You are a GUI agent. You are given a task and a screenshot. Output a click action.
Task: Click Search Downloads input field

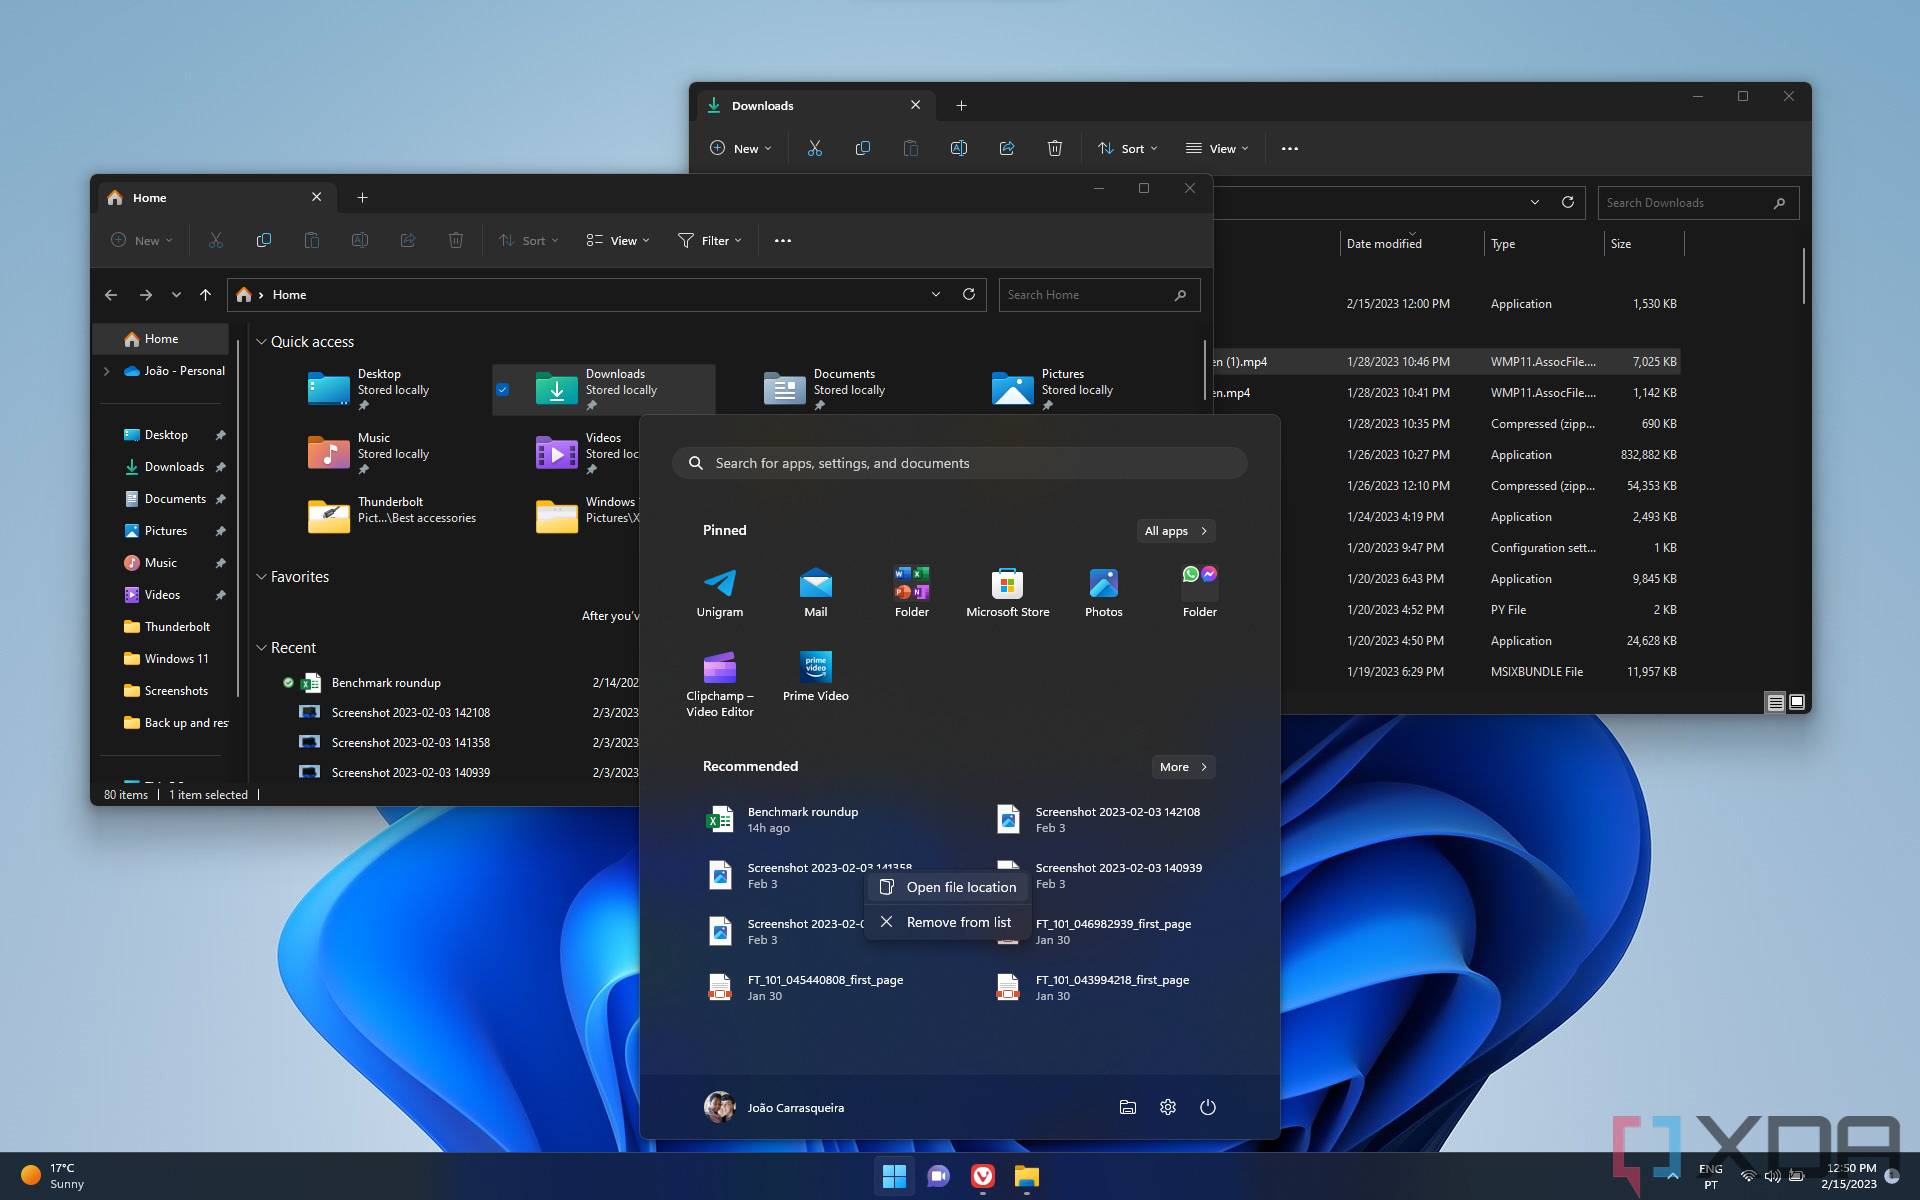click(1697, 202)
